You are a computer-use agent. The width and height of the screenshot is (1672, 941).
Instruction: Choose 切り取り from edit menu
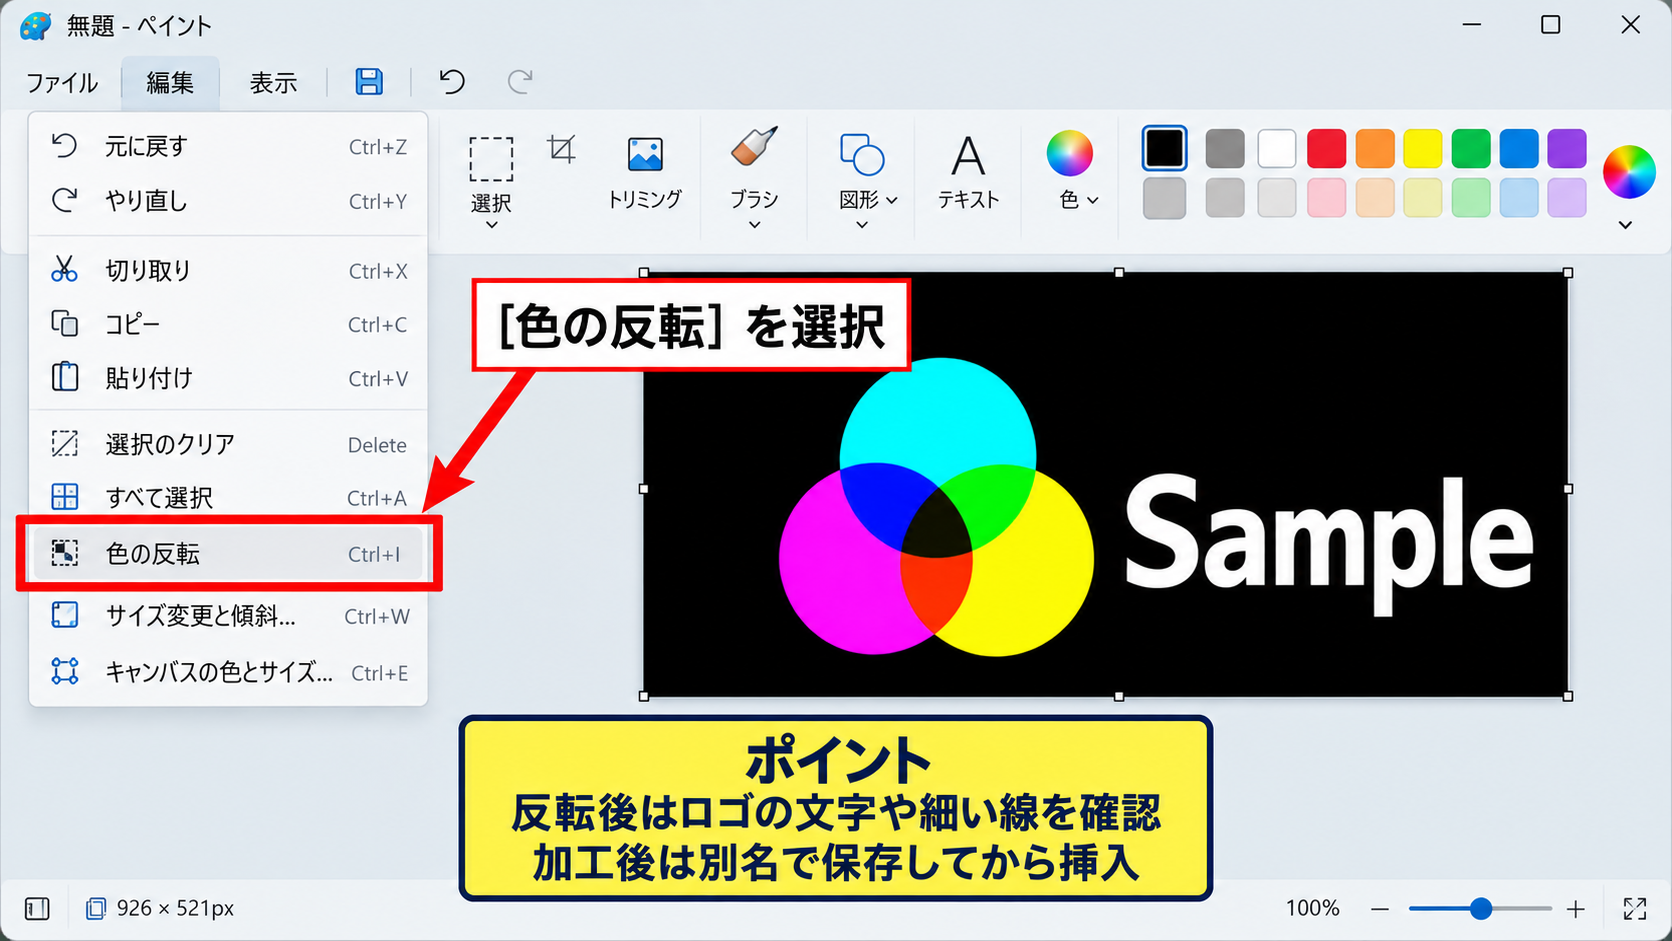click(228, 270)
